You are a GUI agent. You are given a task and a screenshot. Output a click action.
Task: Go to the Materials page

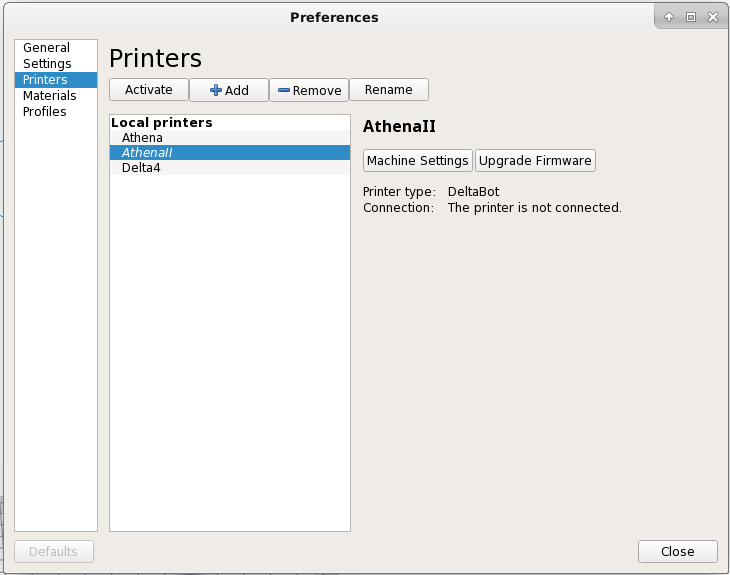(x=49, y=96)
